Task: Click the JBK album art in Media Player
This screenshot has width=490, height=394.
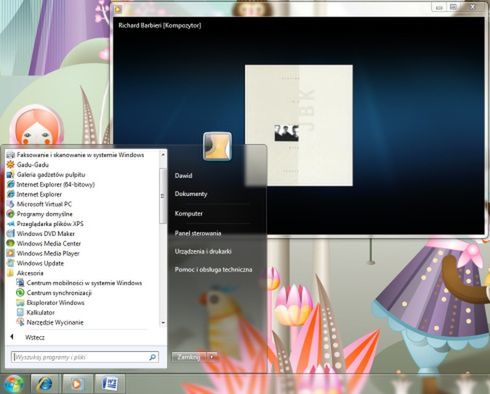Action: tap(299, 125)
